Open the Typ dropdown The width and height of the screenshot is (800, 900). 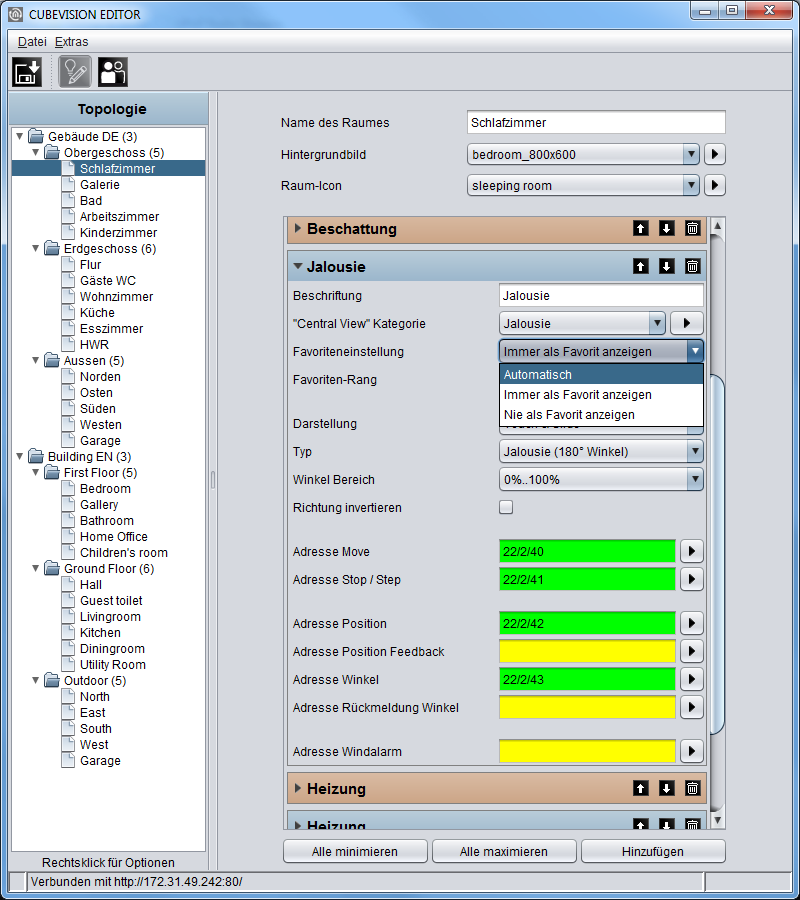[695, 451]
